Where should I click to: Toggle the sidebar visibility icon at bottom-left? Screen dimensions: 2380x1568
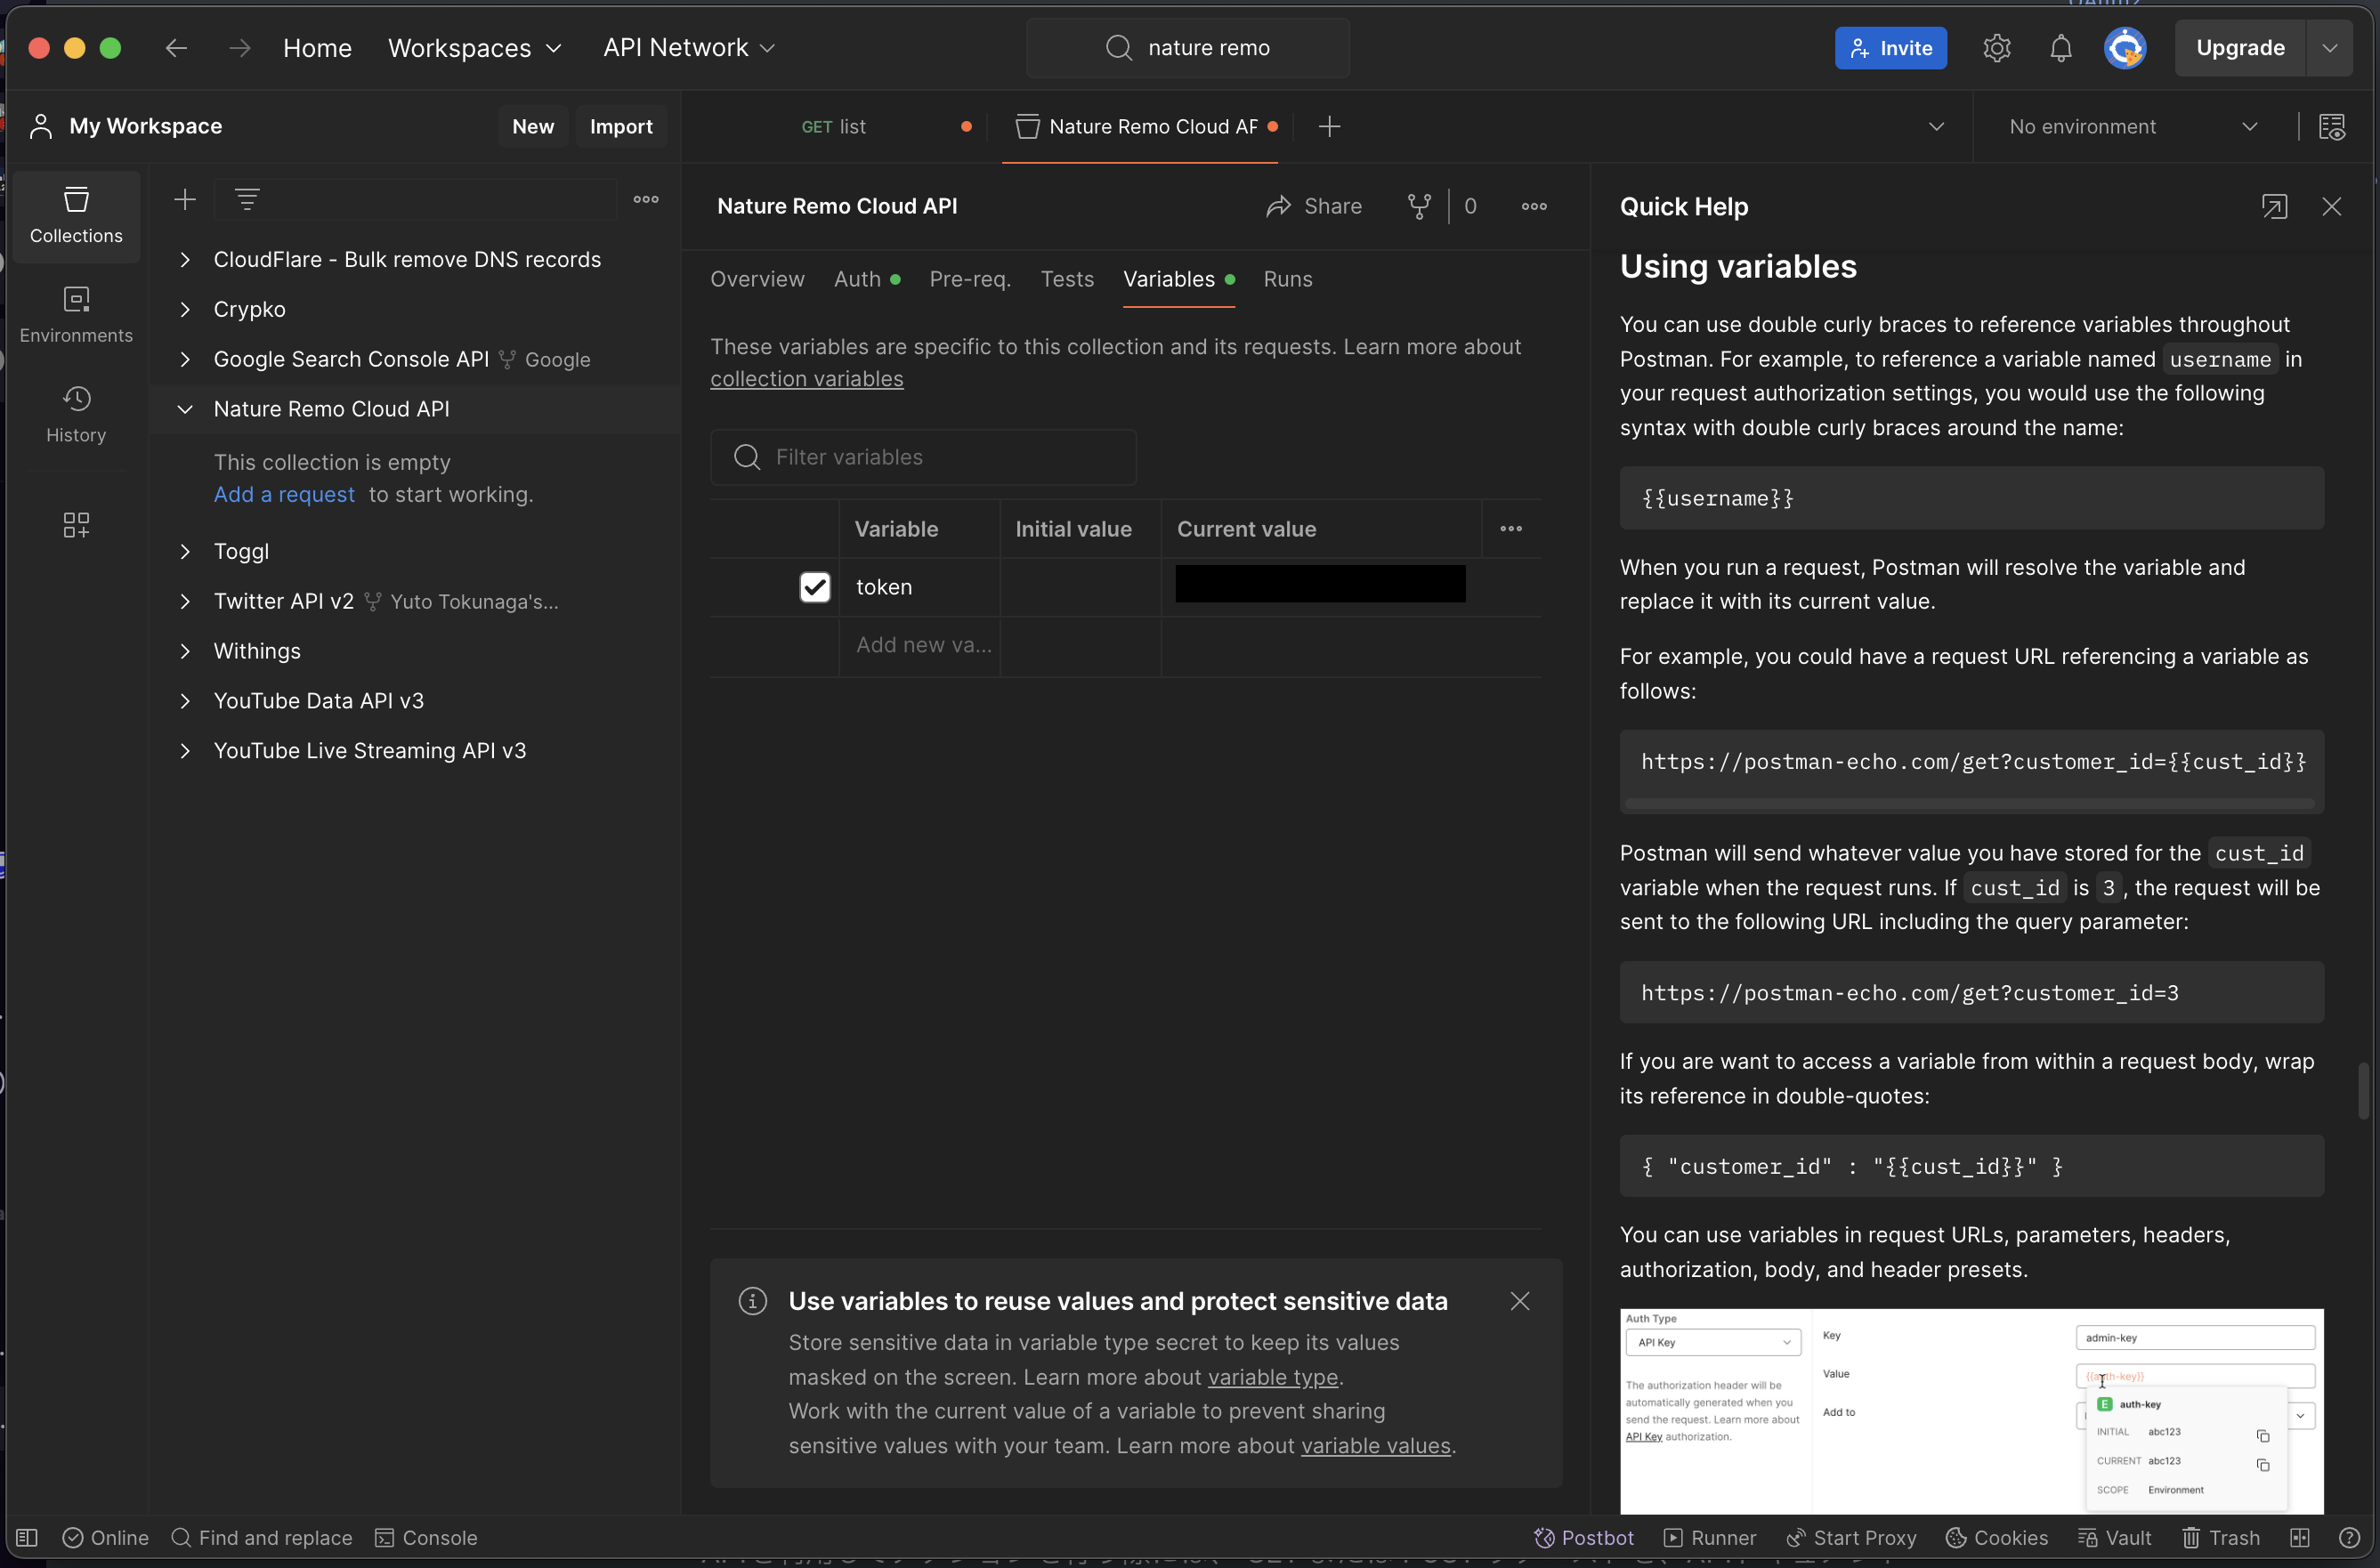(27, 1538)
